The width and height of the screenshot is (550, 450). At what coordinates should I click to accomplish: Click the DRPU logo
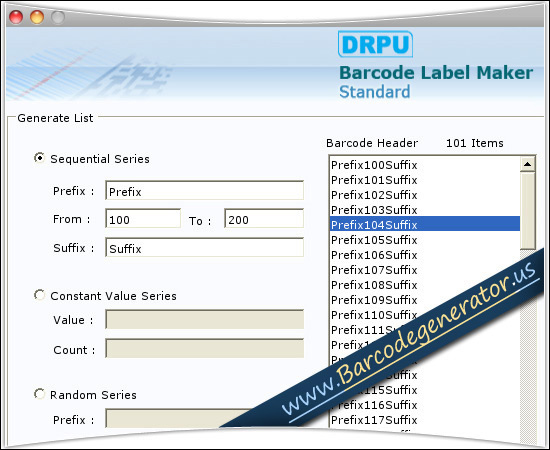375,44
